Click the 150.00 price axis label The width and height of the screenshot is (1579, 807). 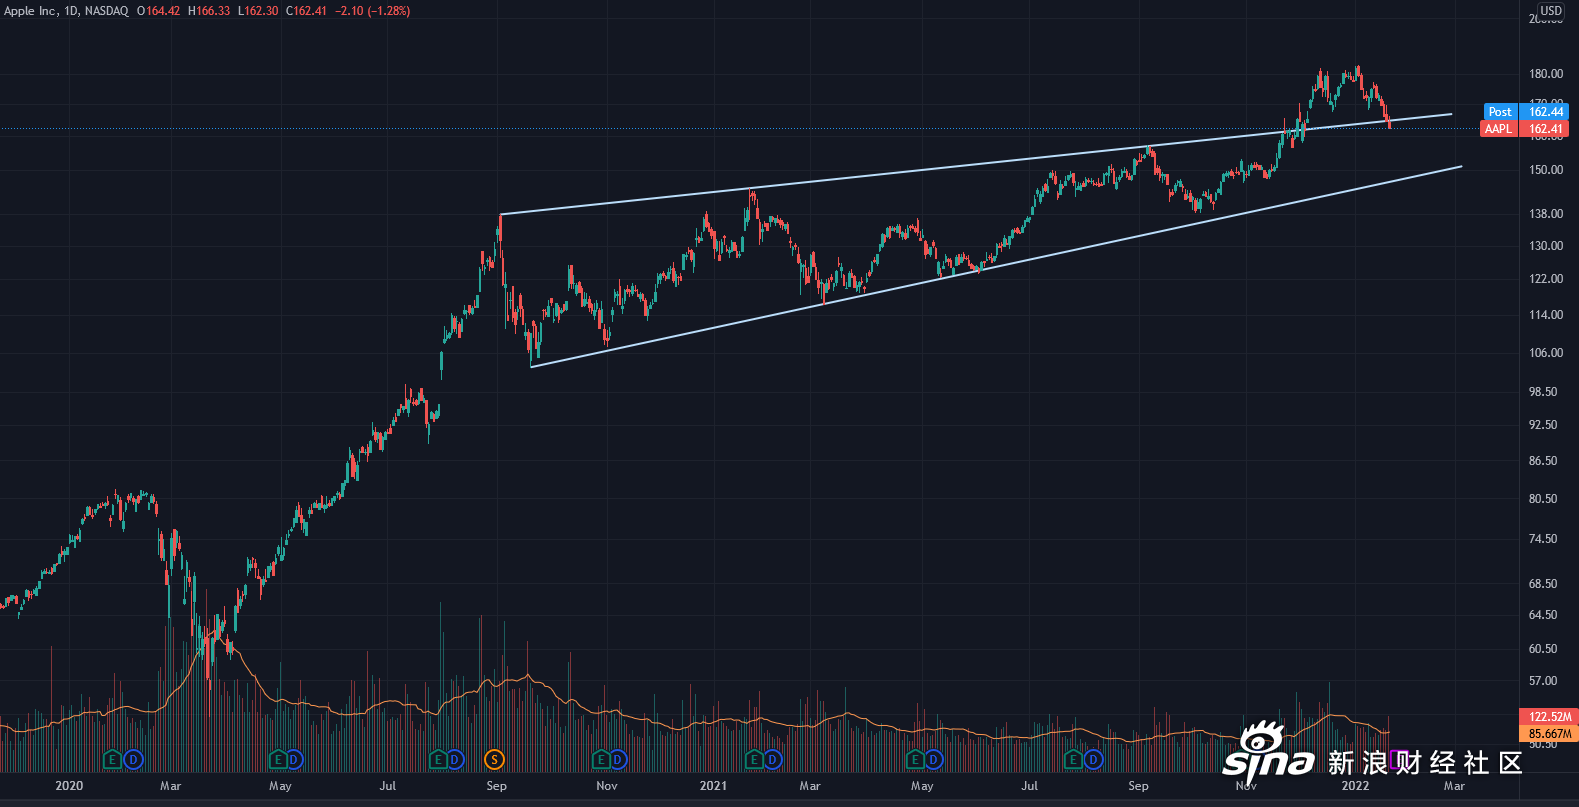1546,170
